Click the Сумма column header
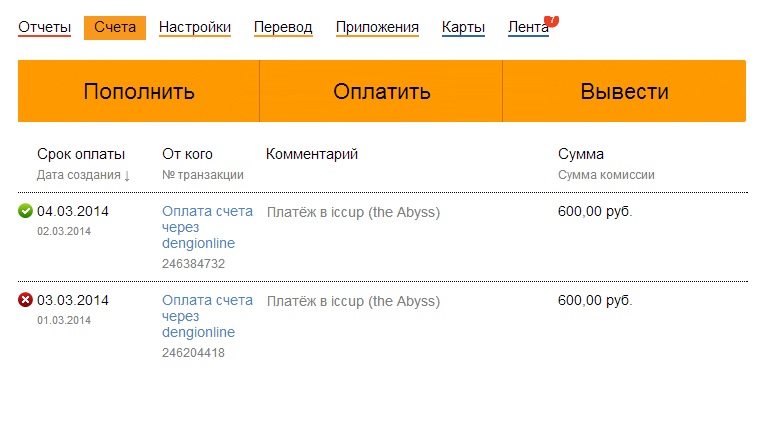760x432 pixels. point(581,154)
